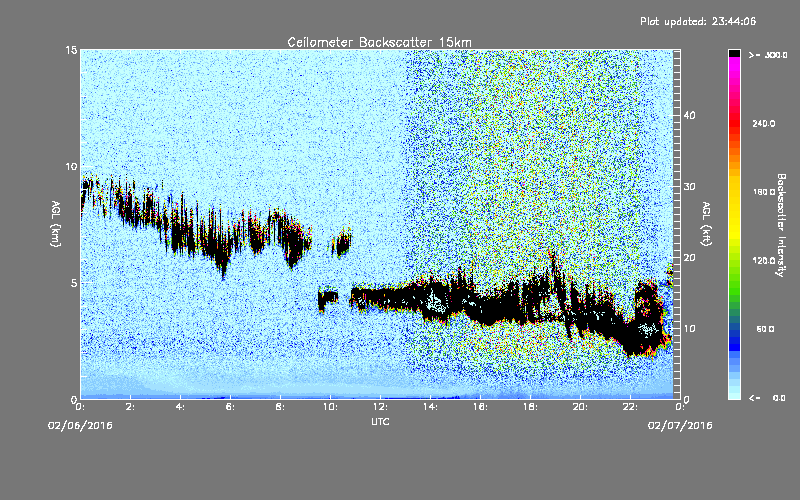Viewport: 800px width, 500px height.
Task: Click the "15" tick on the km axis
Action: click(x=71, y=50)
